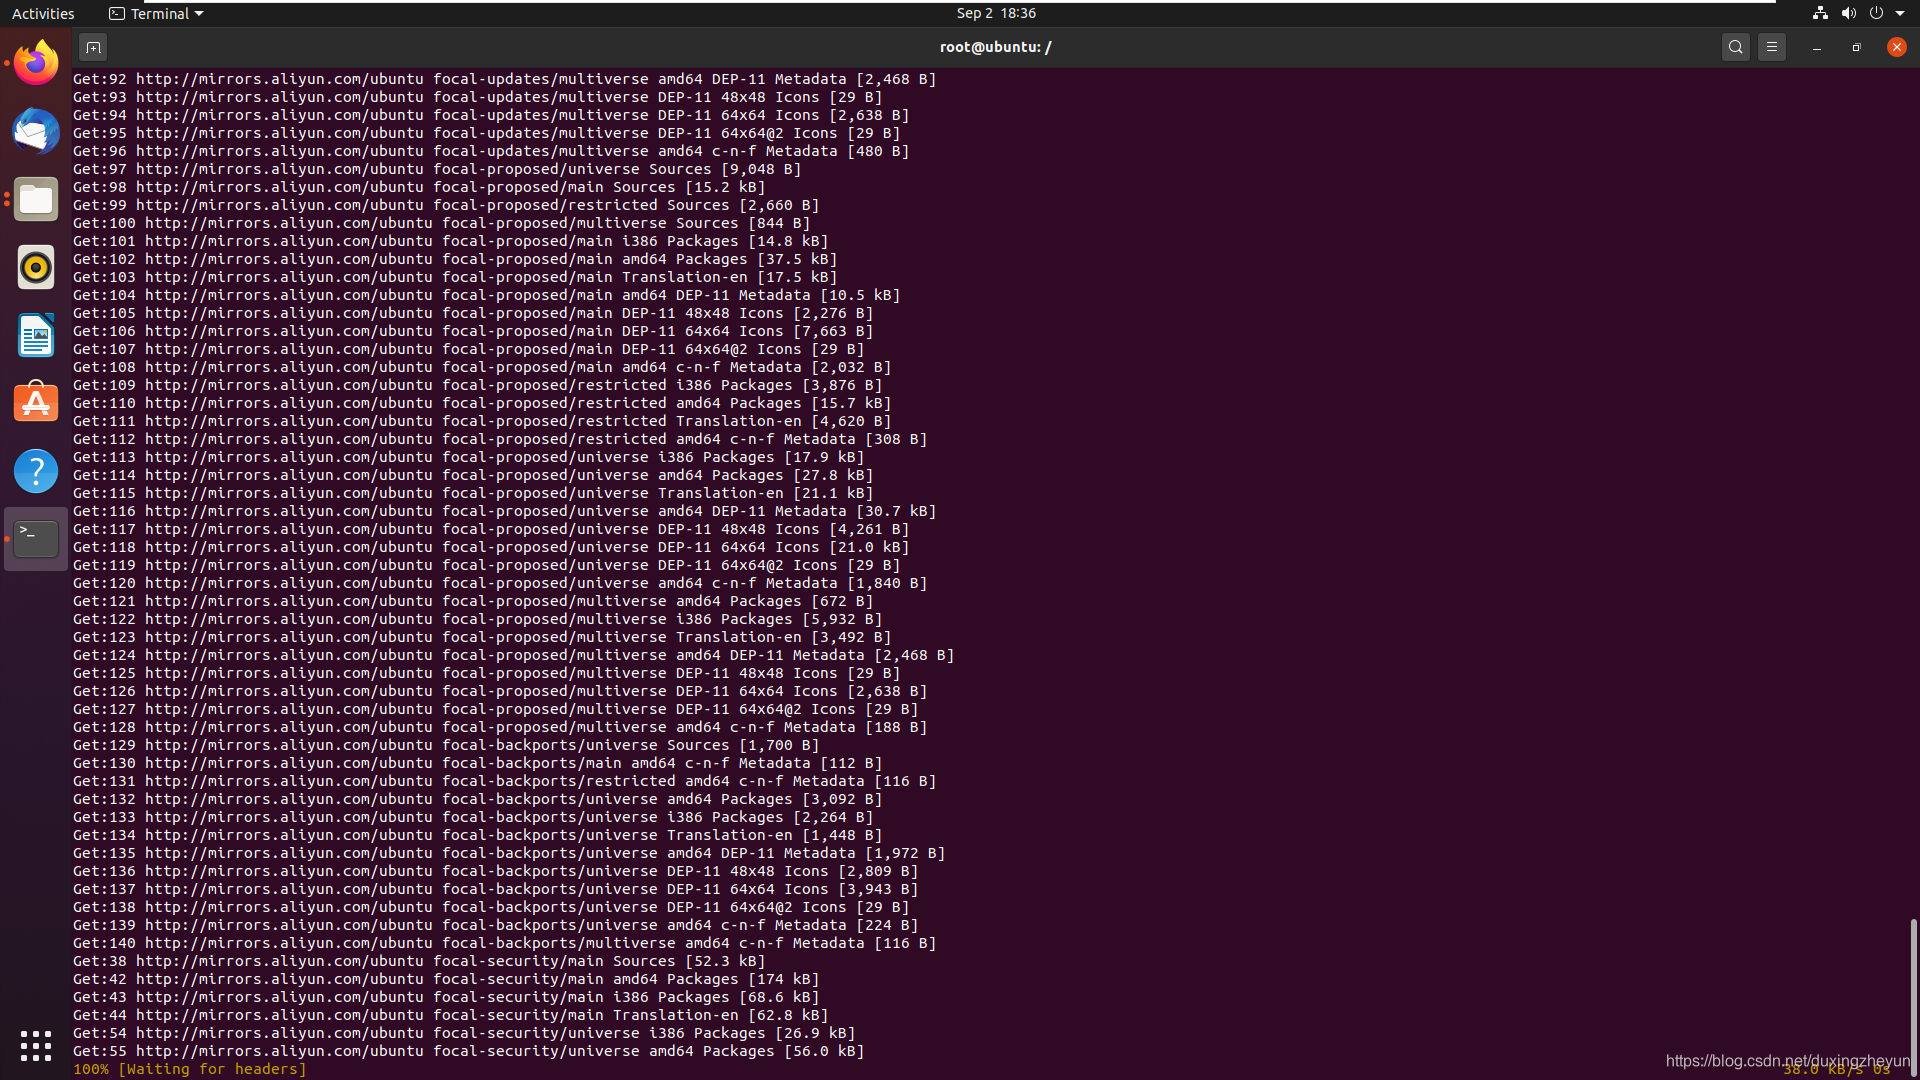Open the clock showing Sep 2 18:36
The image size is (1920, 1080).
click(996, 13)
